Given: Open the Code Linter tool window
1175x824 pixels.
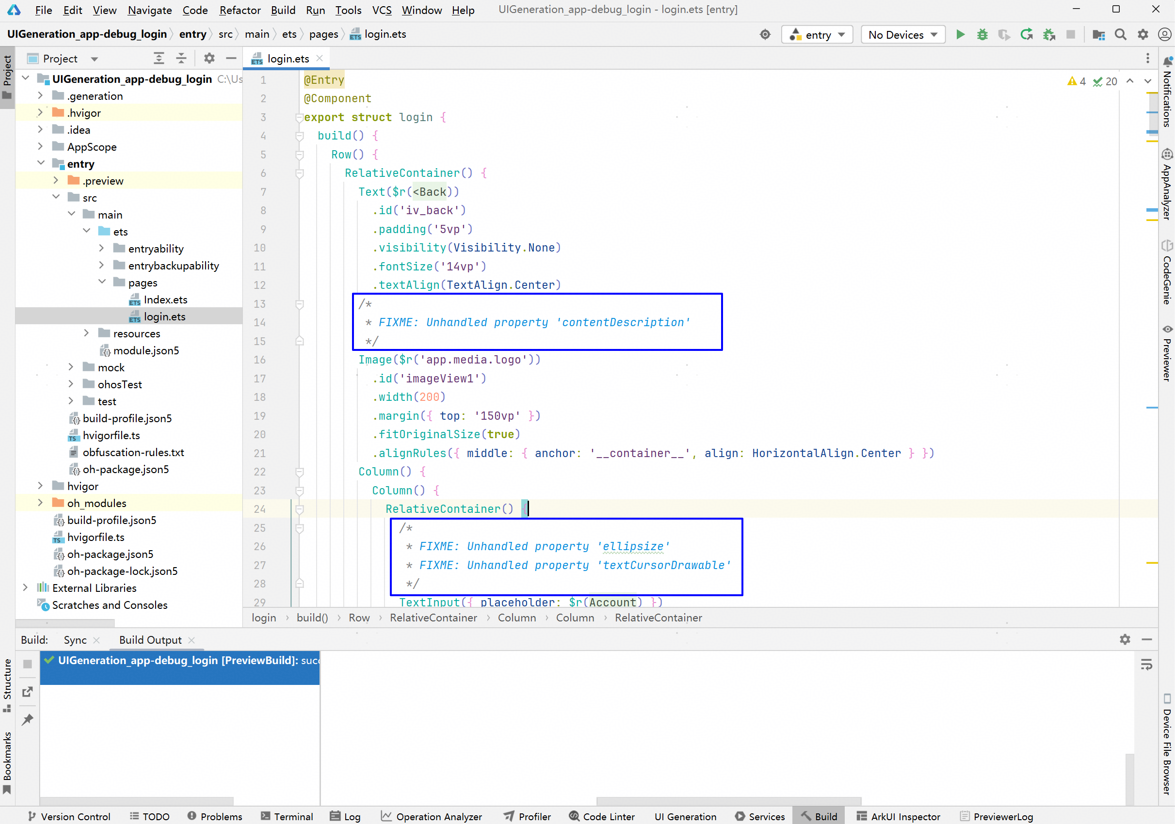Looking at the screenshot, I should click(601, 816).
